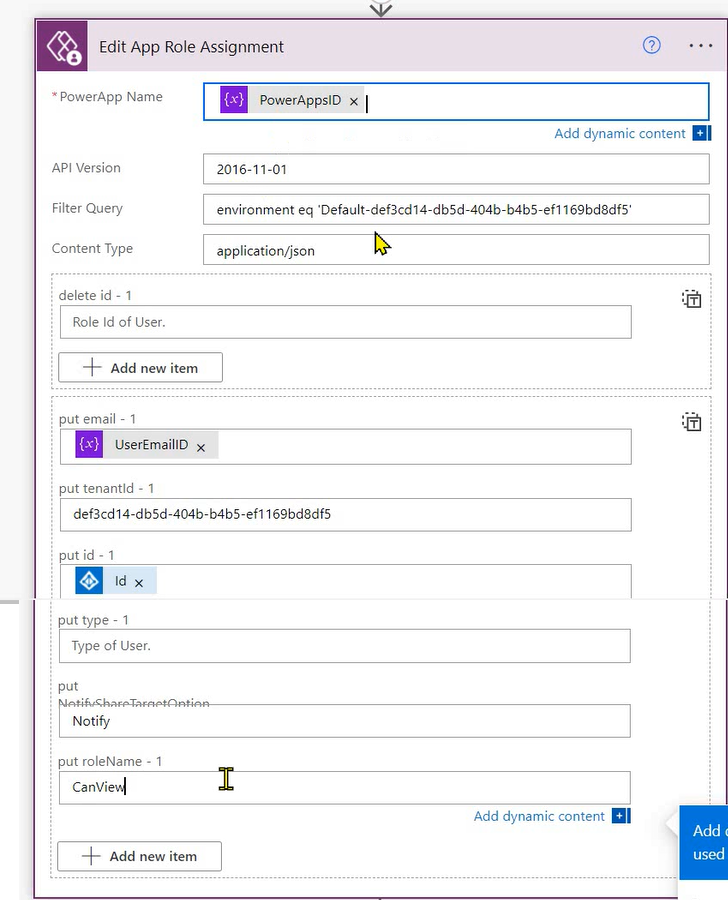Click Add new item at the bottom
The width and height of the screenshot is (728, 900).
140,856
